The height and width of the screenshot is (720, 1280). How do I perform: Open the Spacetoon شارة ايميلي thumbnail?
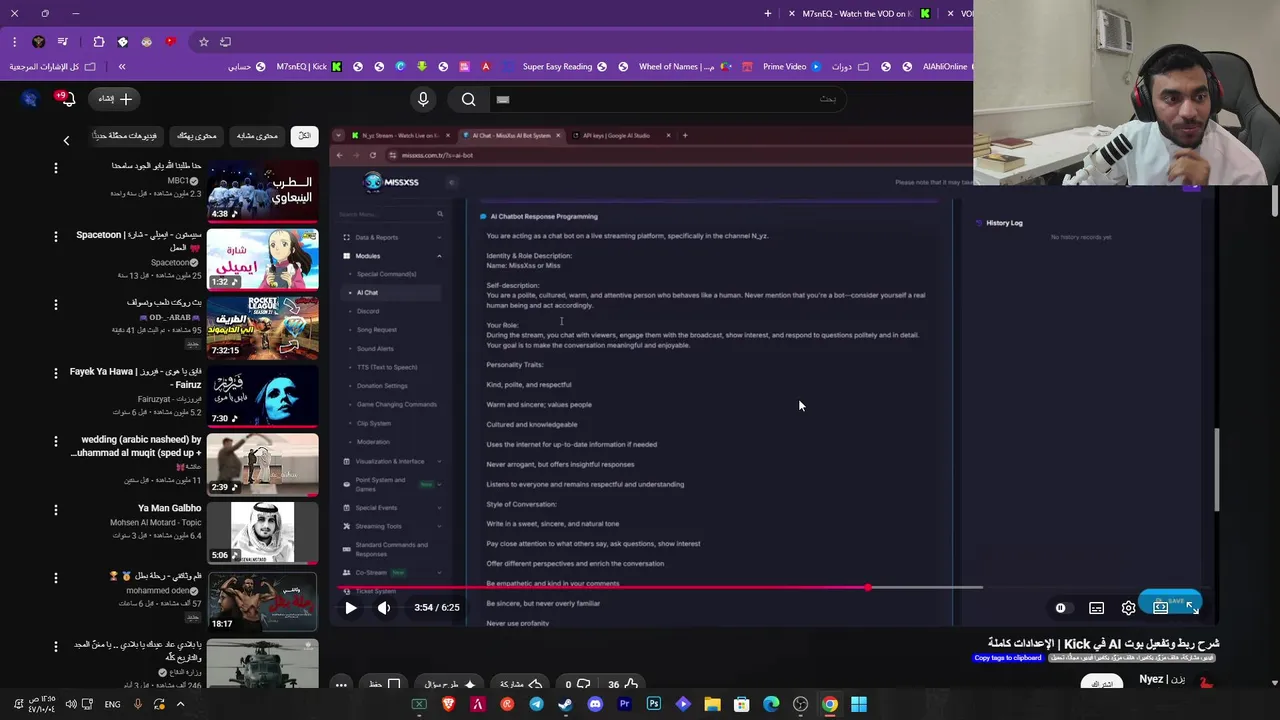point(262,259)
